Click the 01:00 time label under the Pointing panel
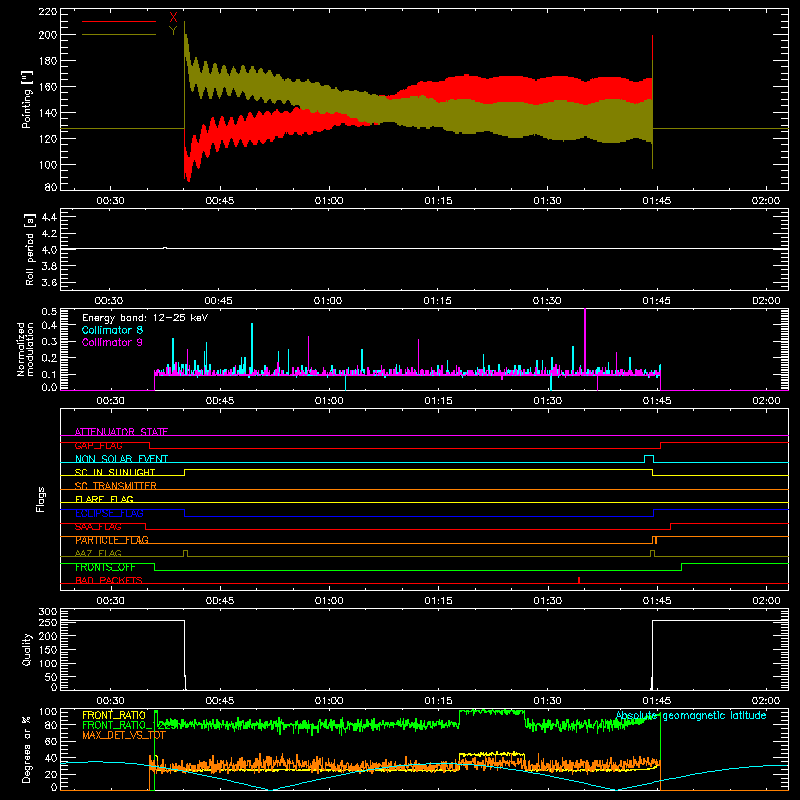The image size is (800, 800). tap(329, 201)
